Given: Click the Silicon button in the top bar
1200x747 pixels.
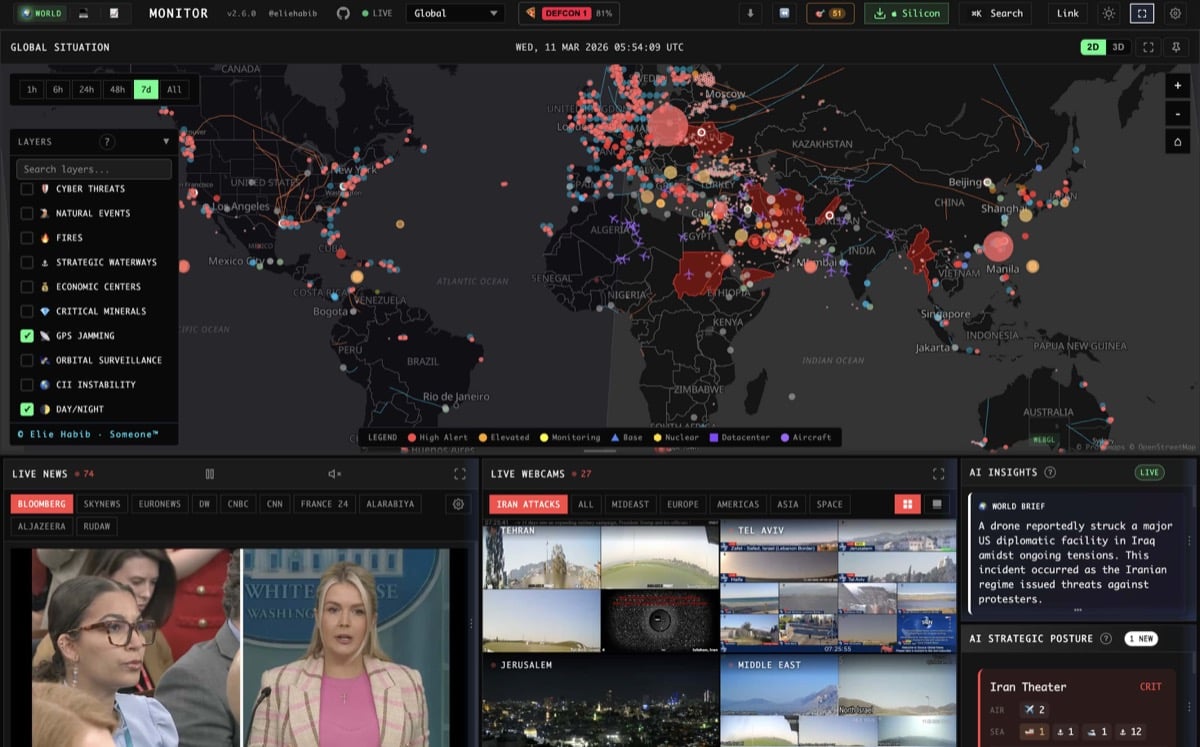Looking at the screenshot, I should click(906, 14).
